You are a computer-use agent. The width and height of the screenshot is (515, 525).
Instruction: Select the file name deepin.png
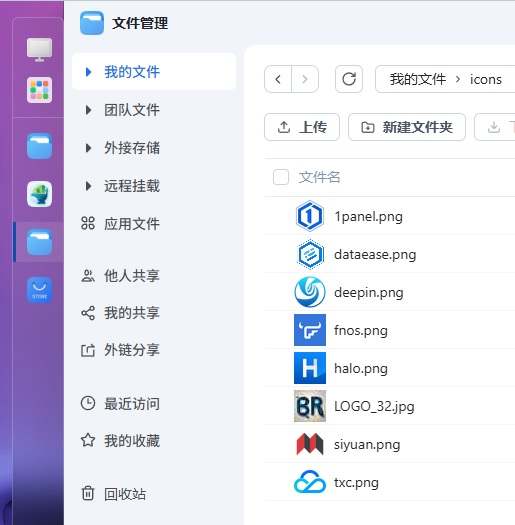(369, 293)
